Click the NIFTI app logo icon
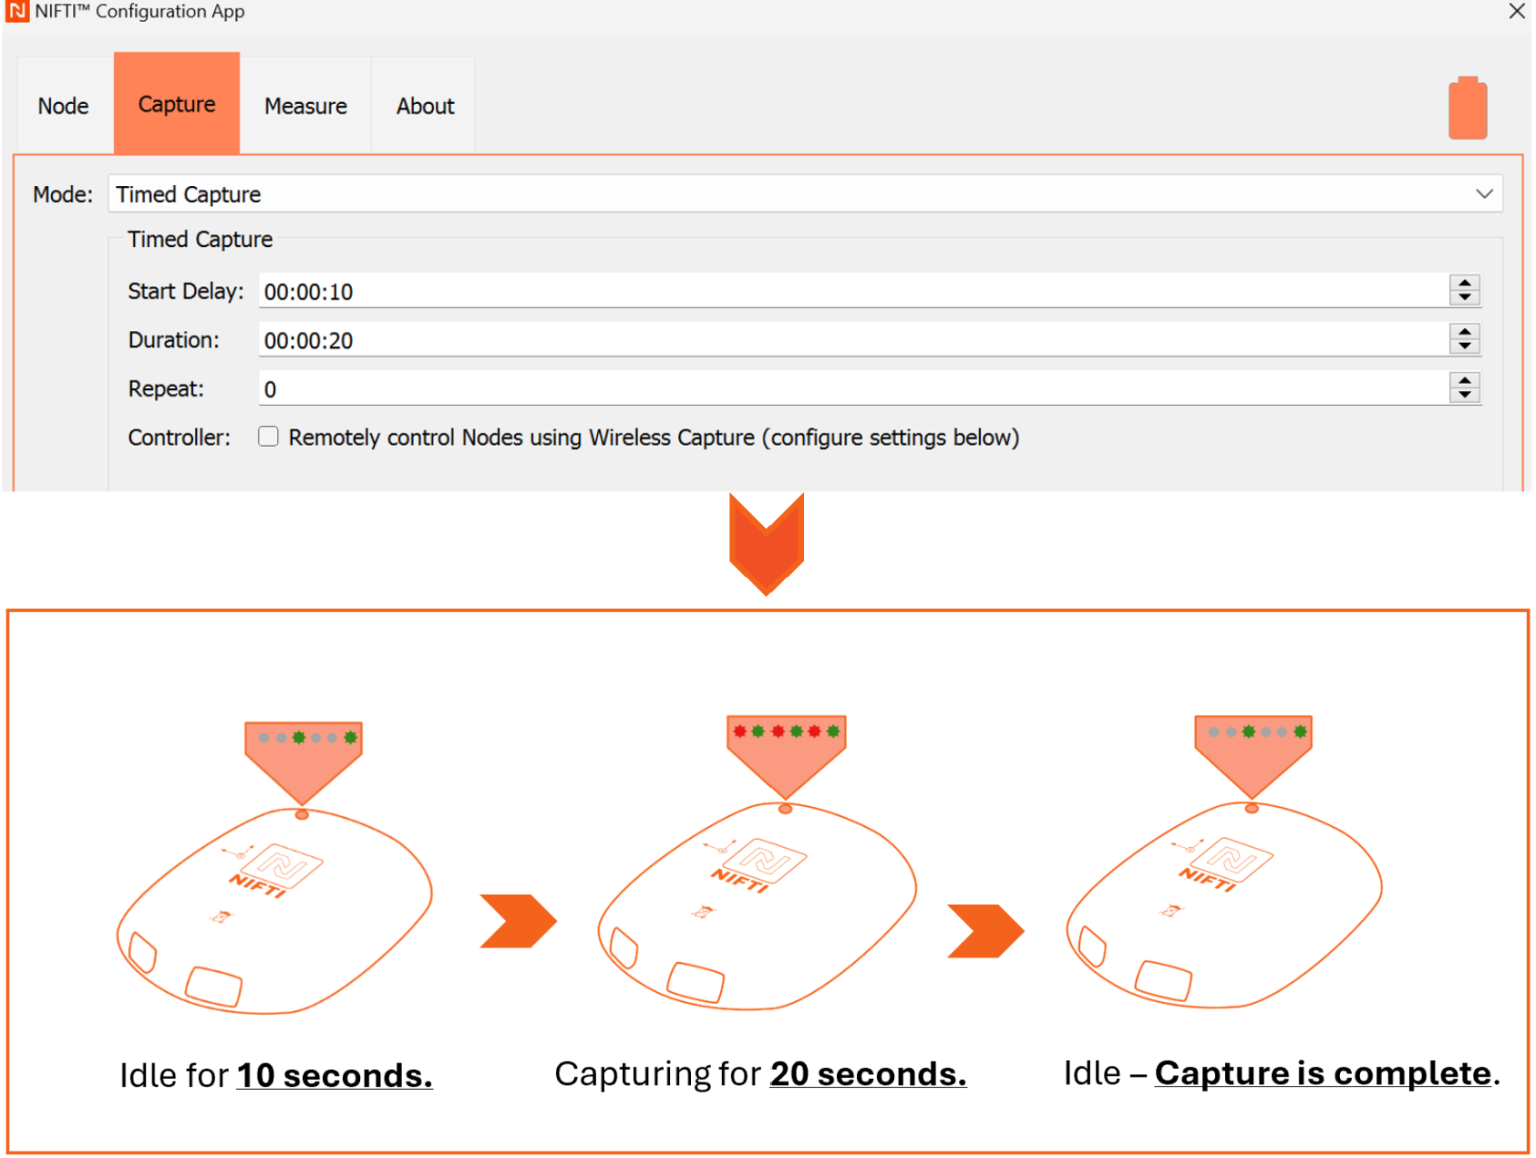 click(17, 11)
